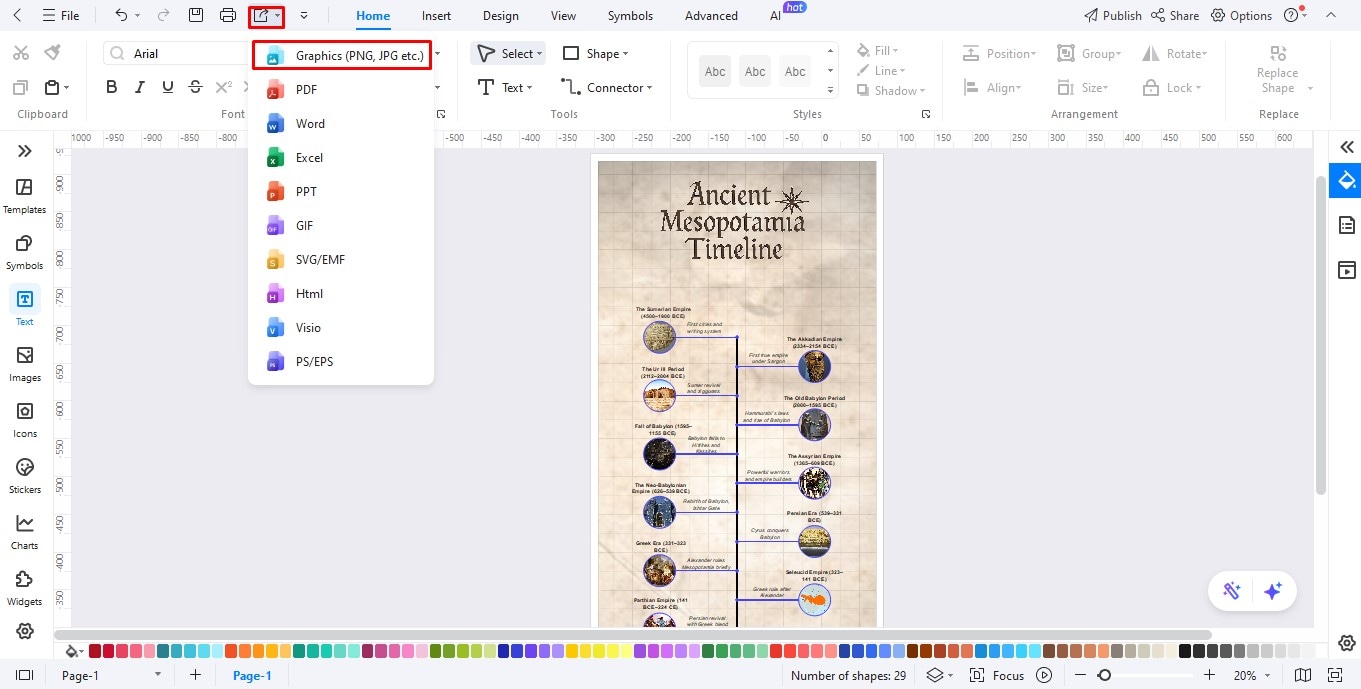Add a new page with plus button
Screen dimensions: 1361x689
195,675
